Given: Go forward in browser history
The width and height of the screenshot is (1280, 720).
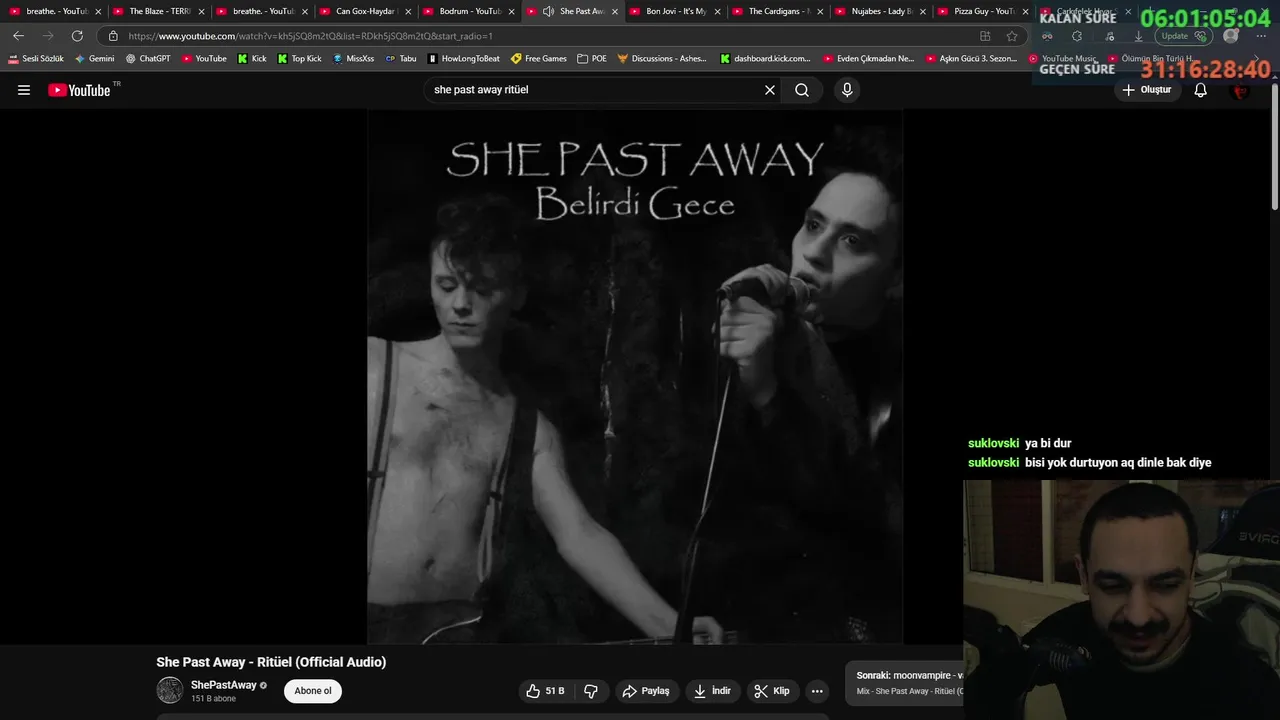Looking at the screenshot, I should pyautogui.click(x=47, y=35).
